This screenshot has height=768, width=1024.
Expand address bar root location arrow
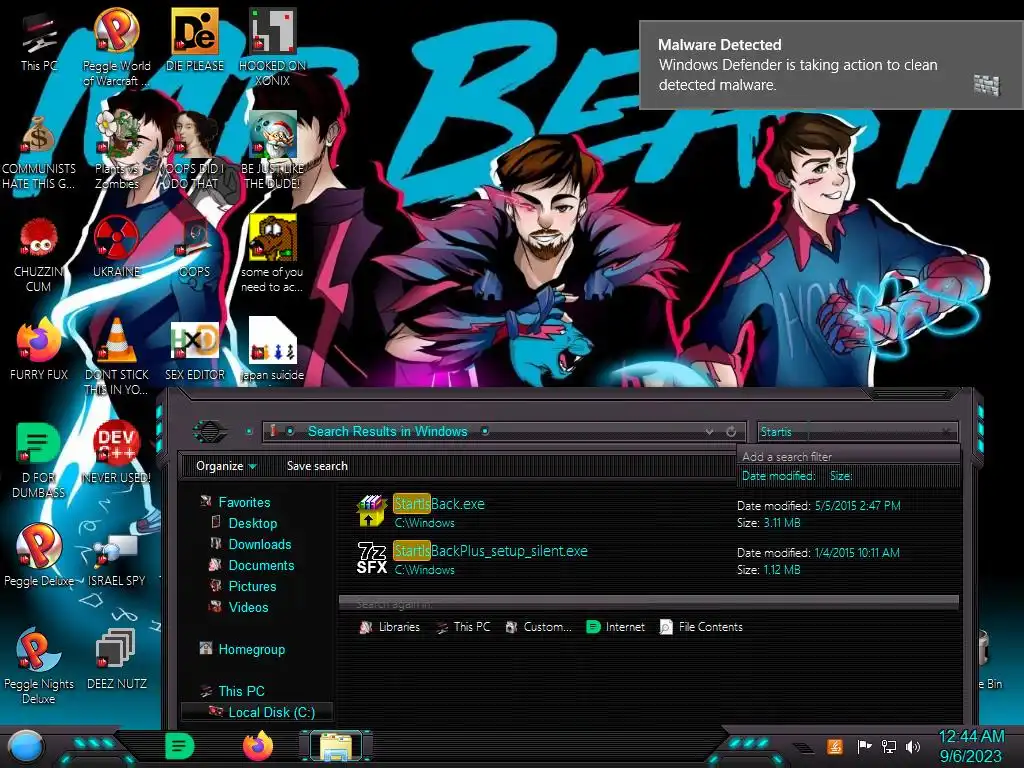click(291, 431)
